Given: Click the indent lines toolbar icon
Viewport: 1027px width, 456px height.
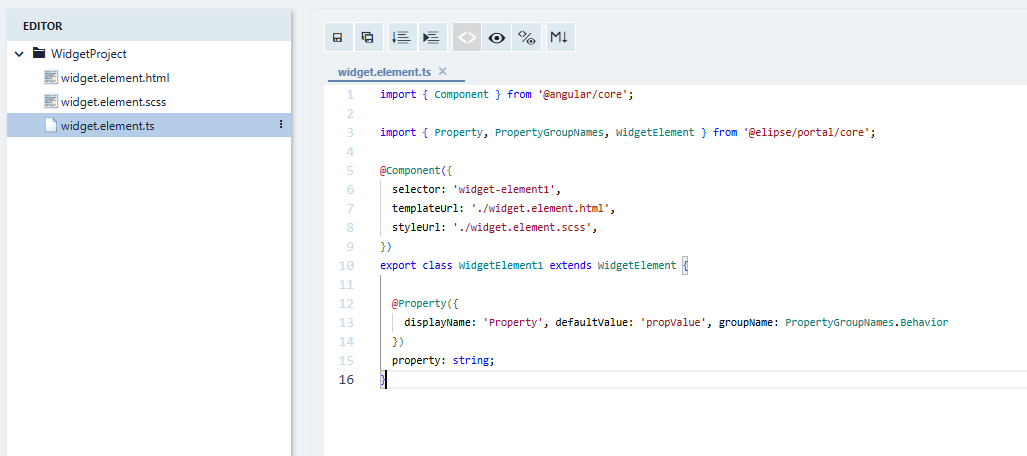Looking at the screenshot, I should (x=431, y=38).
